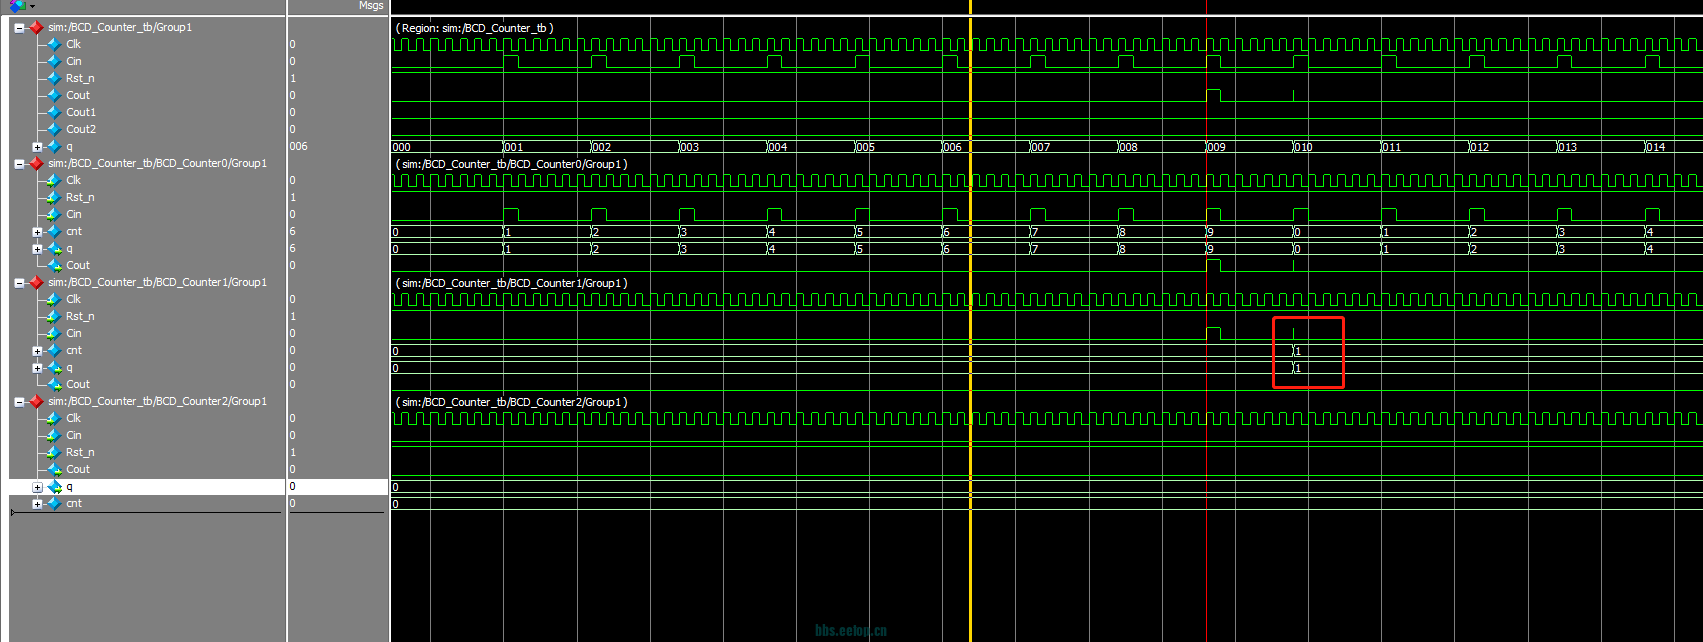The height and width of the screenshot is (642, 1703).
Task: Click Cout signal icon in BCD_Counter2 group
Action: (x=55, y=470)
